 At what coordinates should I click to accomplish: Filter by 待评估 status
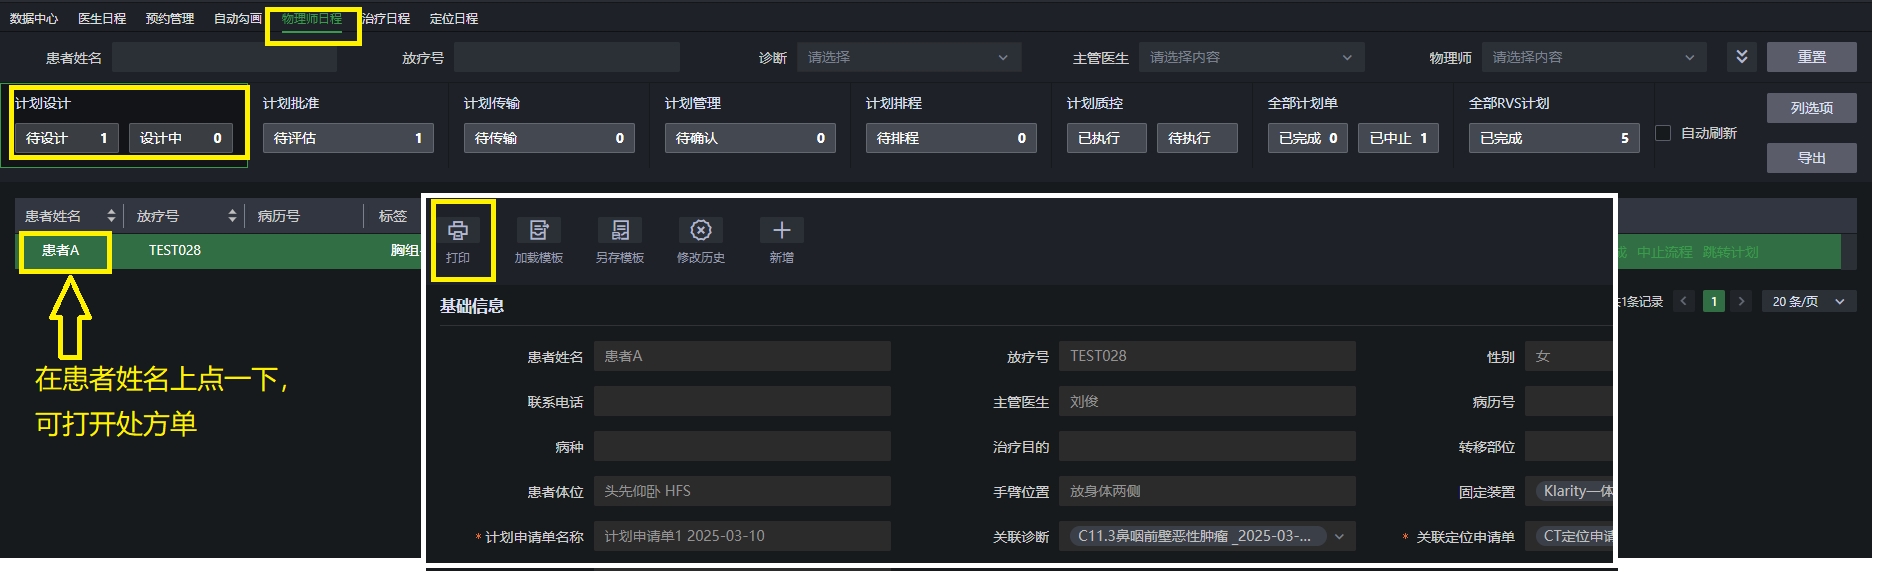click(348, 138)
